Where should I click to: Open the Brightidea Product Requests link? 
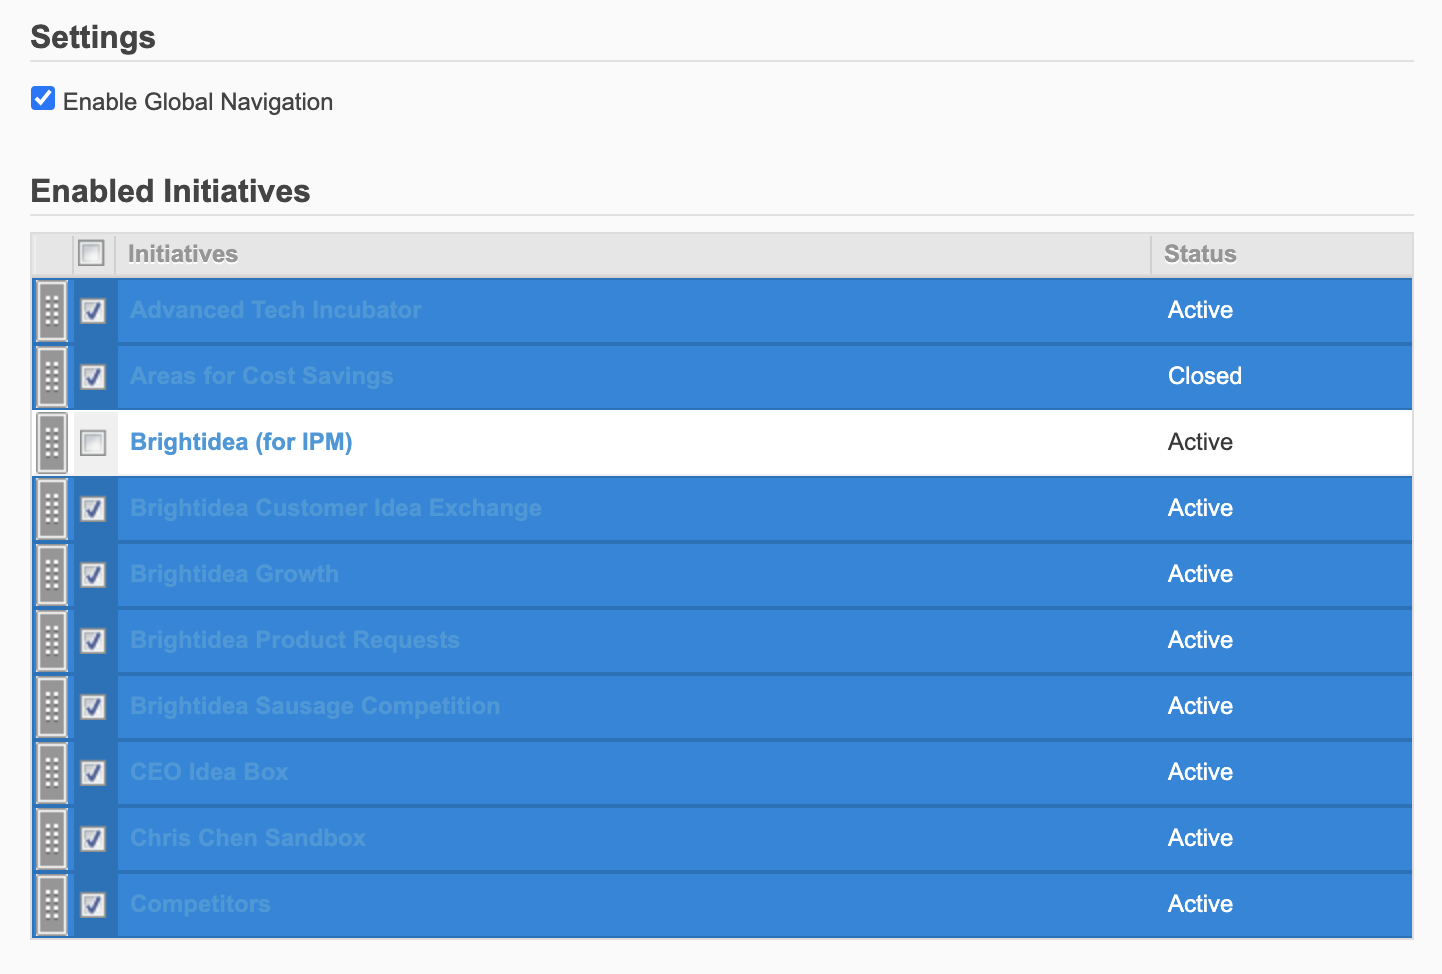pos(294,640)
